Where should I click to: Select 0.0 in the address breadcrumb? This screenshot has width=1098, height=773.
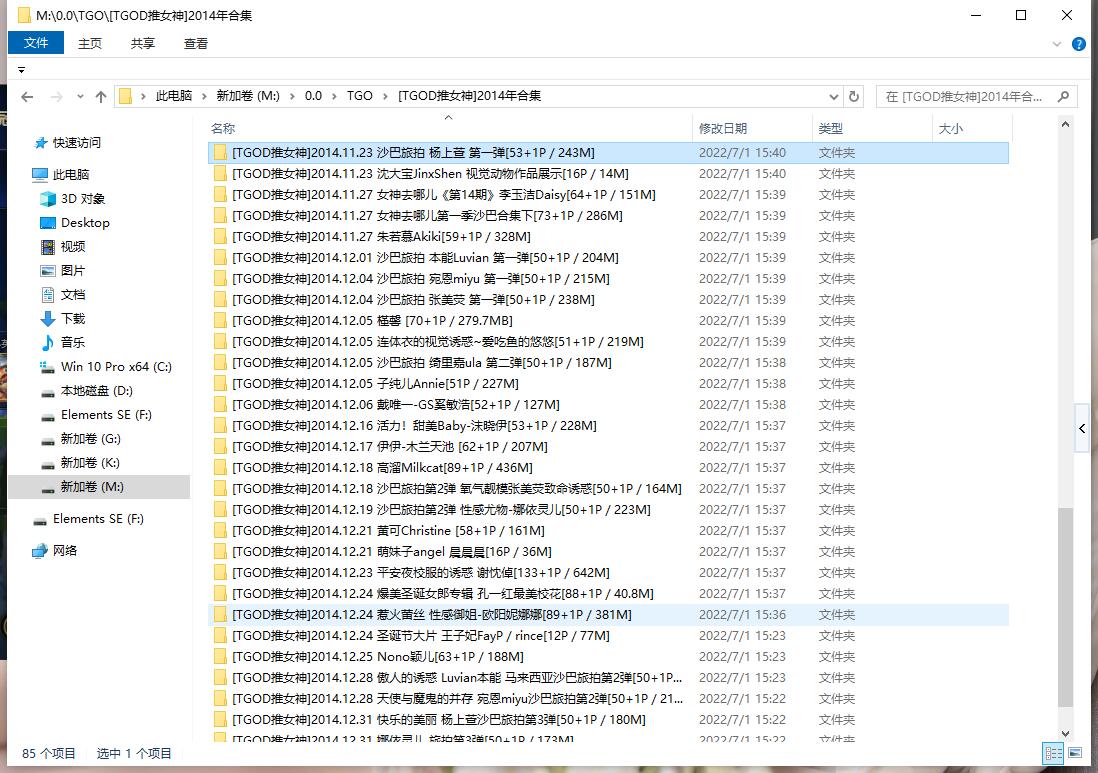(x=313, y=96)
